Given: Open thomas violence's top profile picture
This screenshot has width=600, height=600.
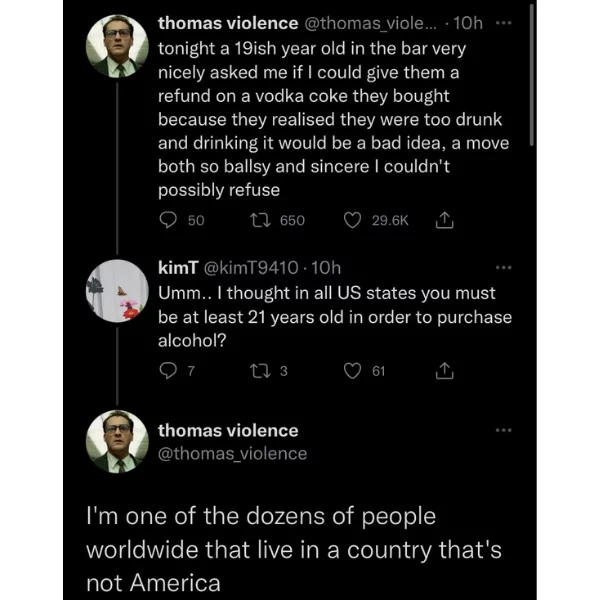Looking at the screenshot, I should (119, 46).
